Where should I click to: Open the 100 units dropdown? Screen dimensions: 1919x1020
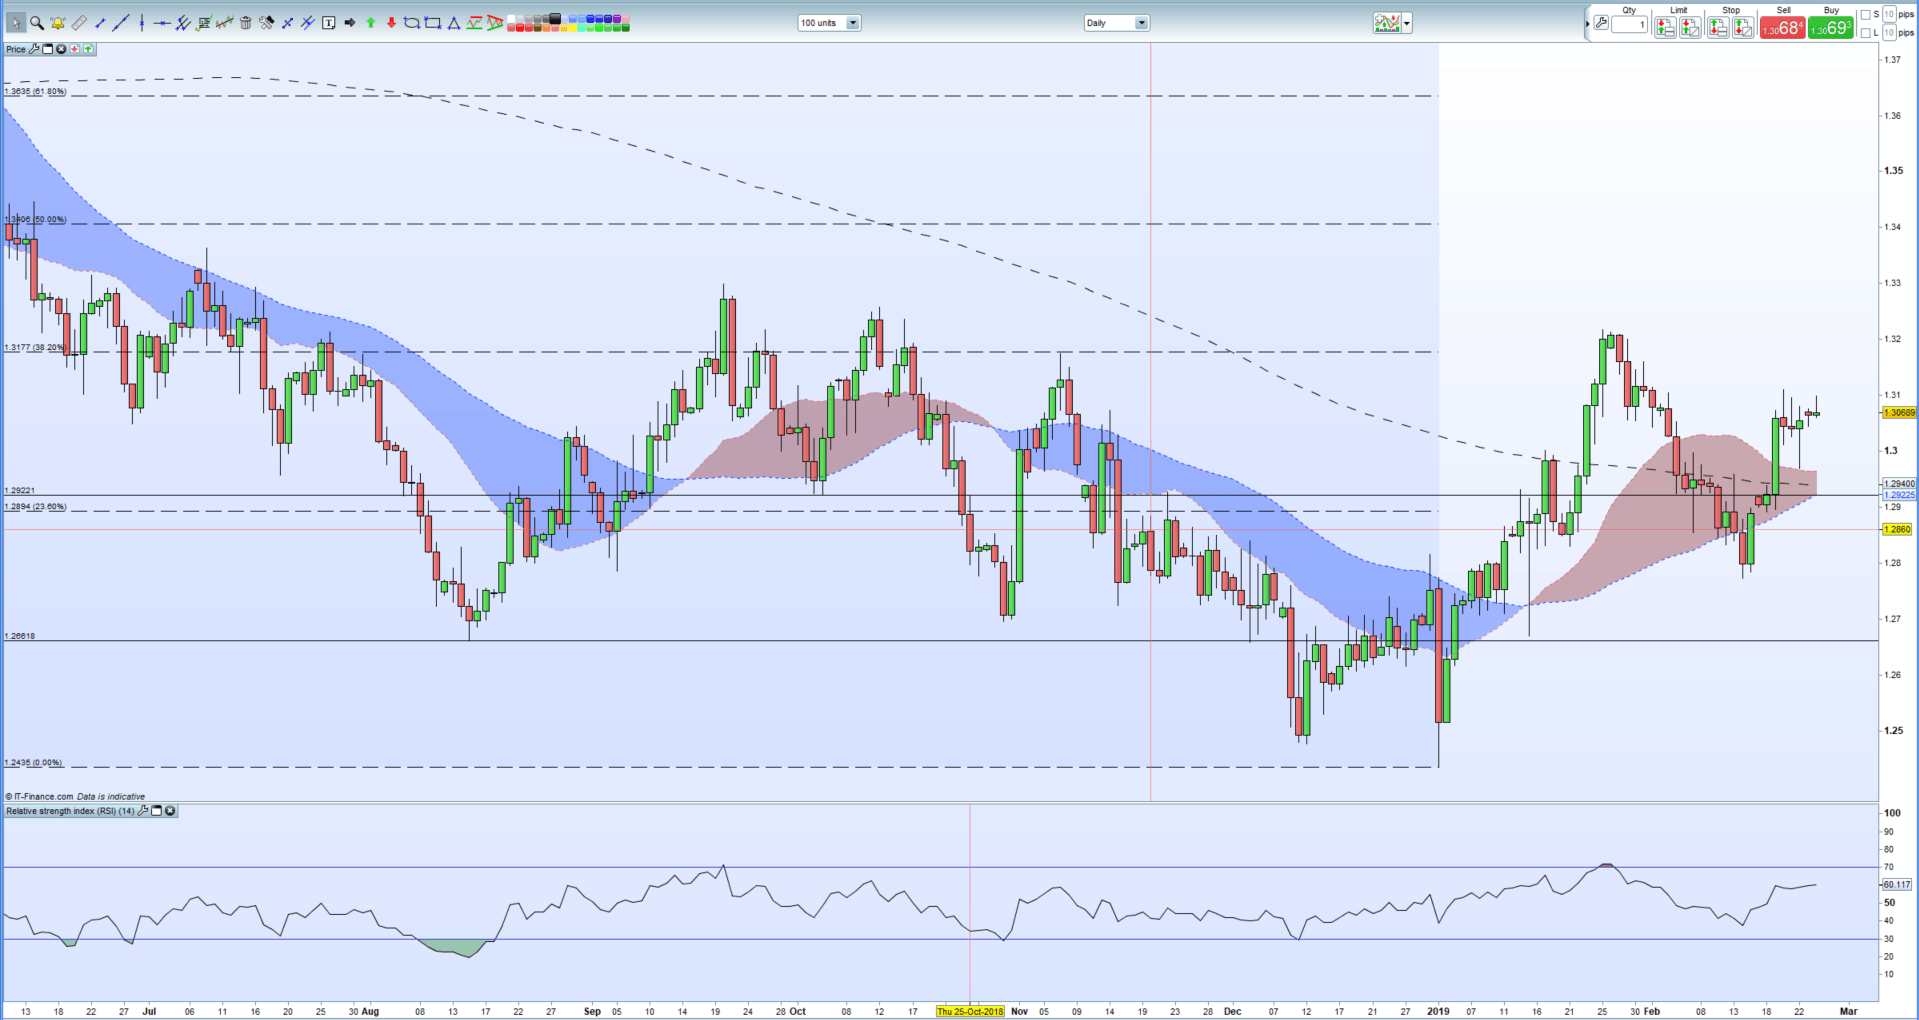point(829,23)
